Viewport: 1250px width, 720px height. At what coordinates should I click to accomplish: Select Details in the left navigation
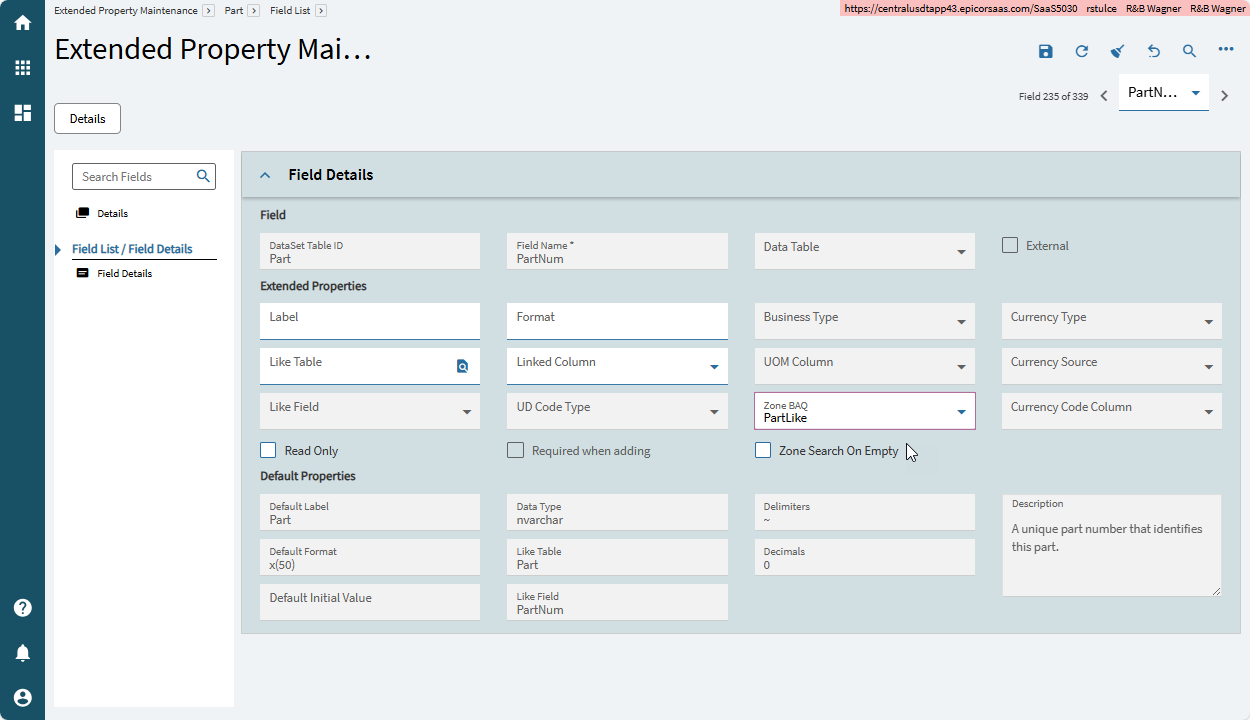point(112,213)
